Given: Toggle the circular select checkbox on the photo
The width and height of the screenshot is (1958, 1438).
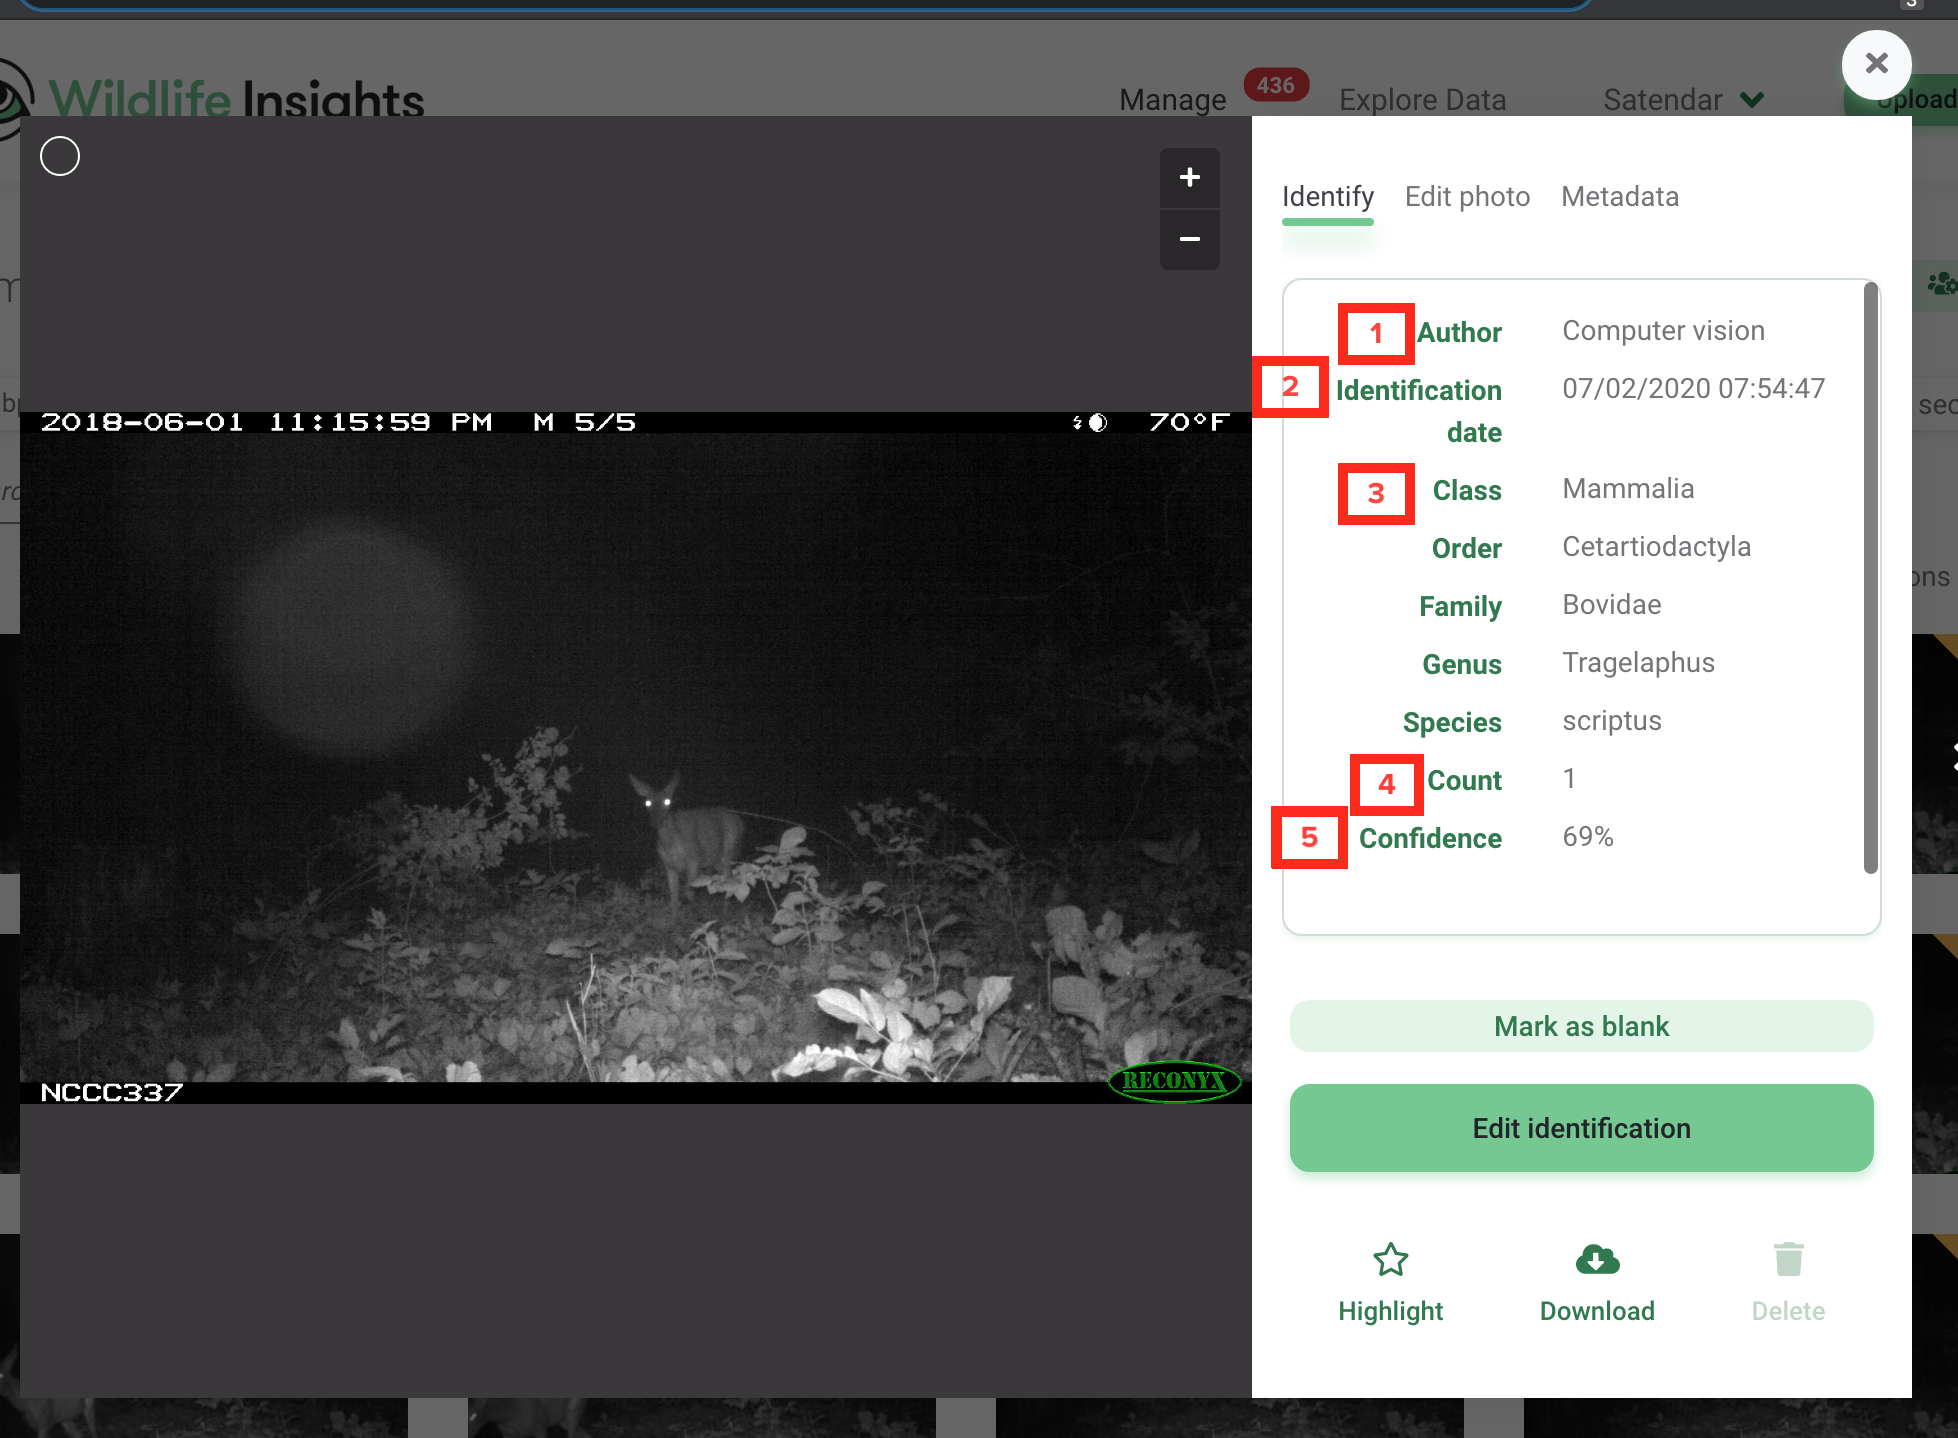Looking at the screenshot, I should tap(60, 156).
